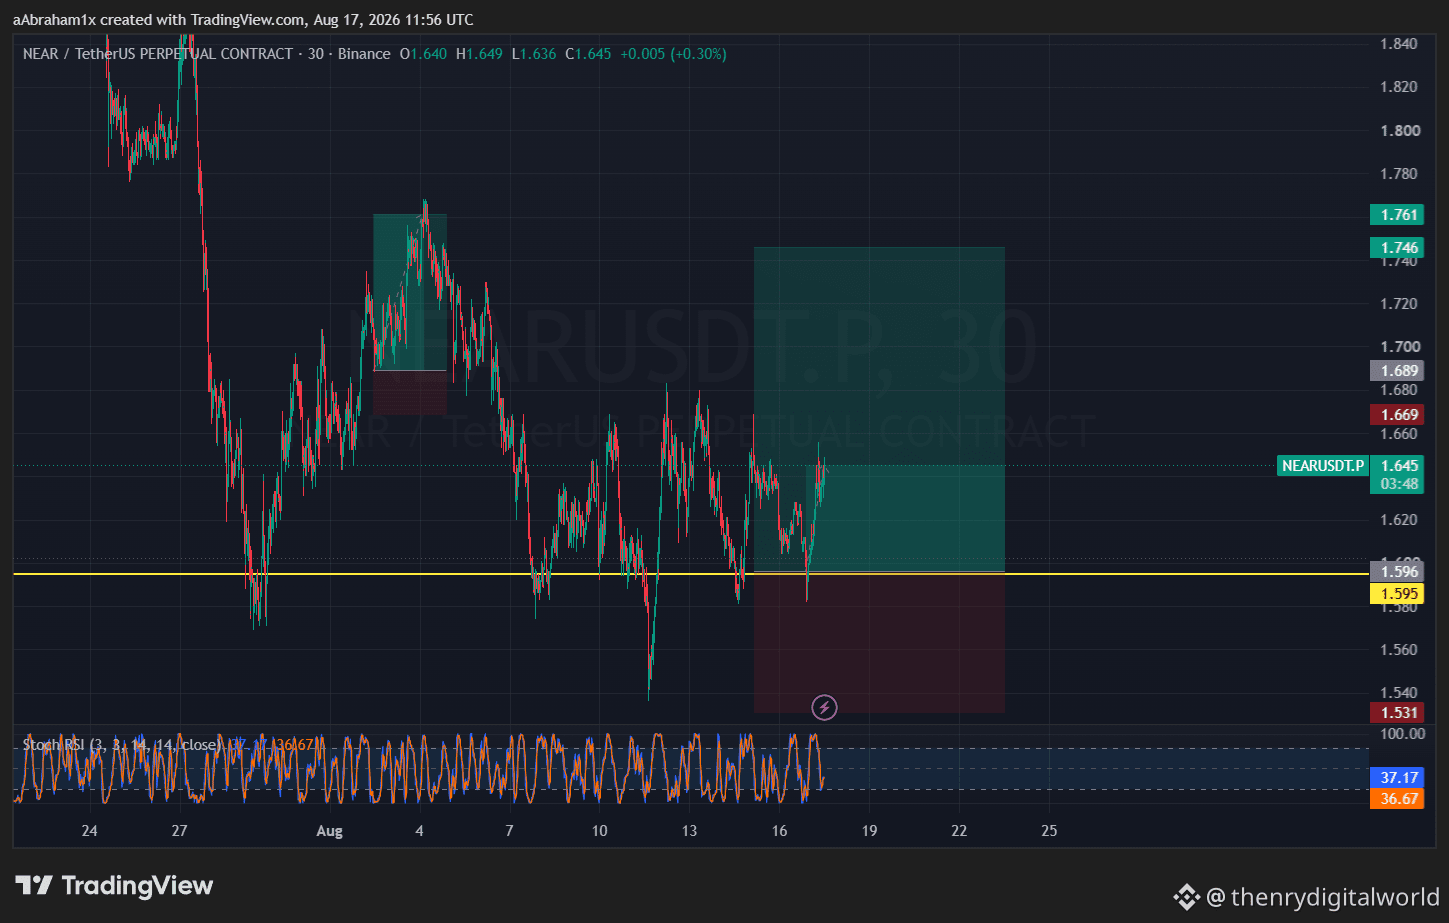Click the blue 37.17 Stoch RSI axis label
This screenshot has height=923, width=1449.
1399,778
